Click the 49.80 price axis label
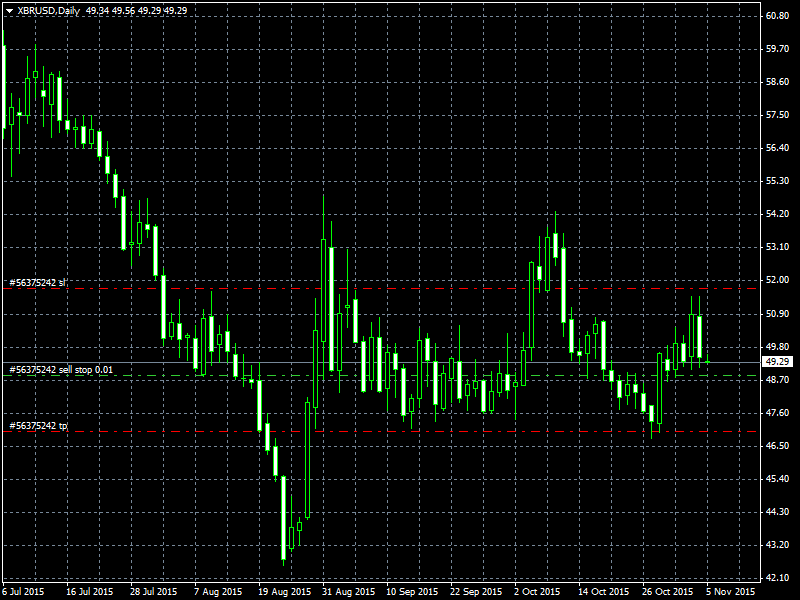Viewport: 800px width, 600px height. [x=778, y=347]
